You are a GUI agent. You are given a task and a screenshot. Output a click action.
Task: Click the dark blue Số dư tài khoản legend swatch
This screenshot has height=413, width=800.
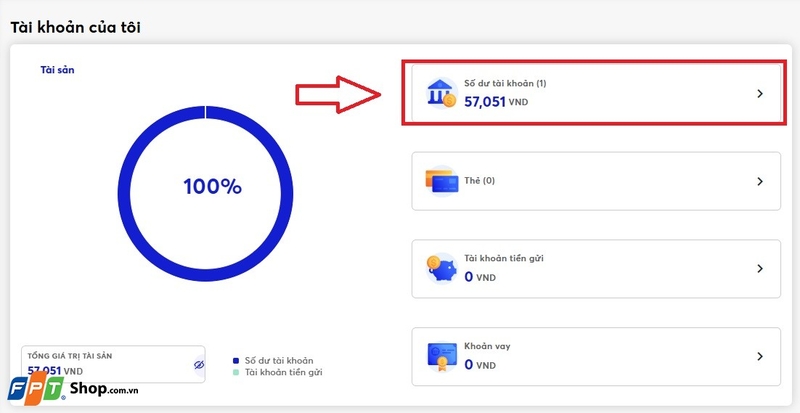click(x=236, y=360)
